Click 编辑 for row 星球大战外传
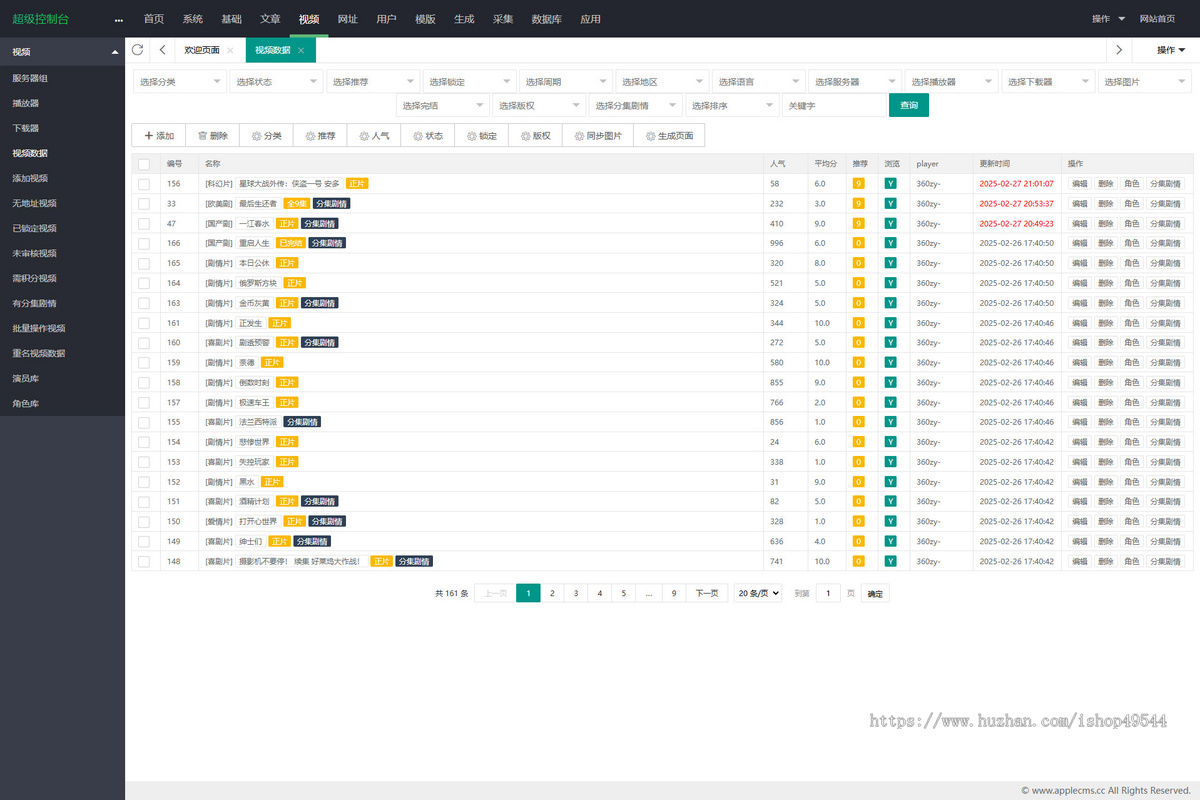This screenshot has width=1200, height=800. (1079, 184)
